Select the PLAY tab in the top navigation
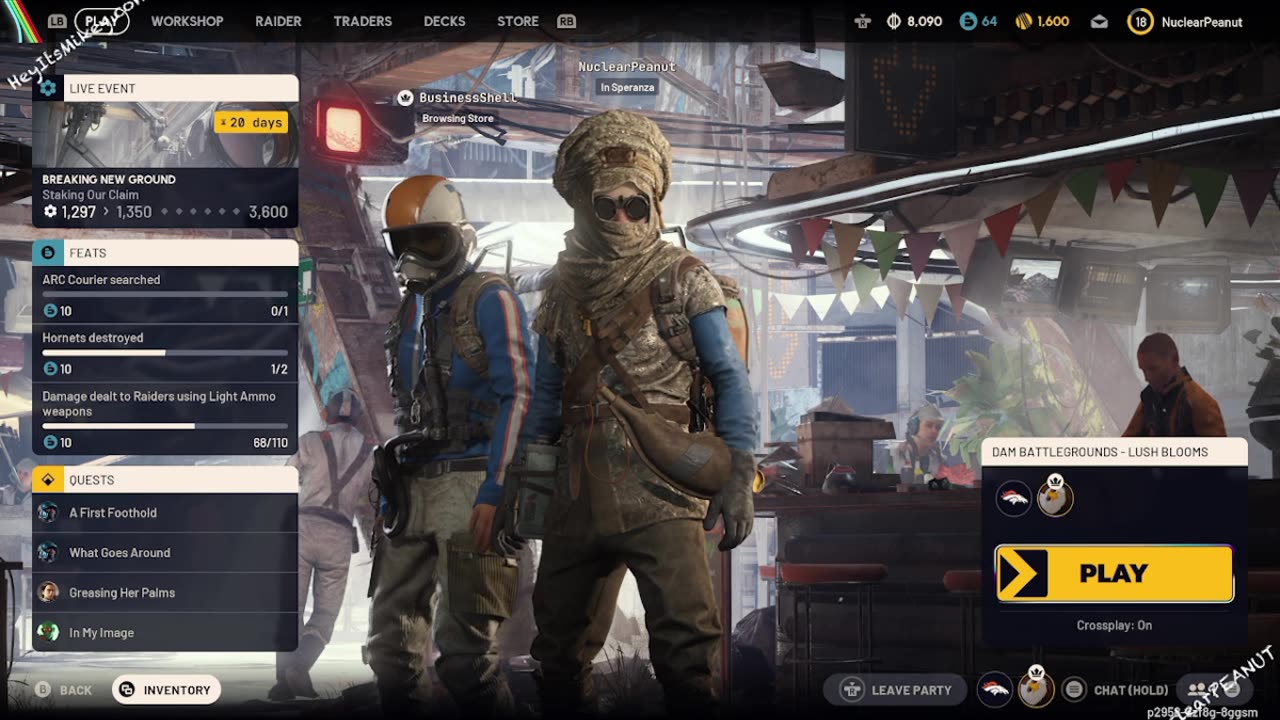This screenshot has width=1280, height=720. [101, 21]
